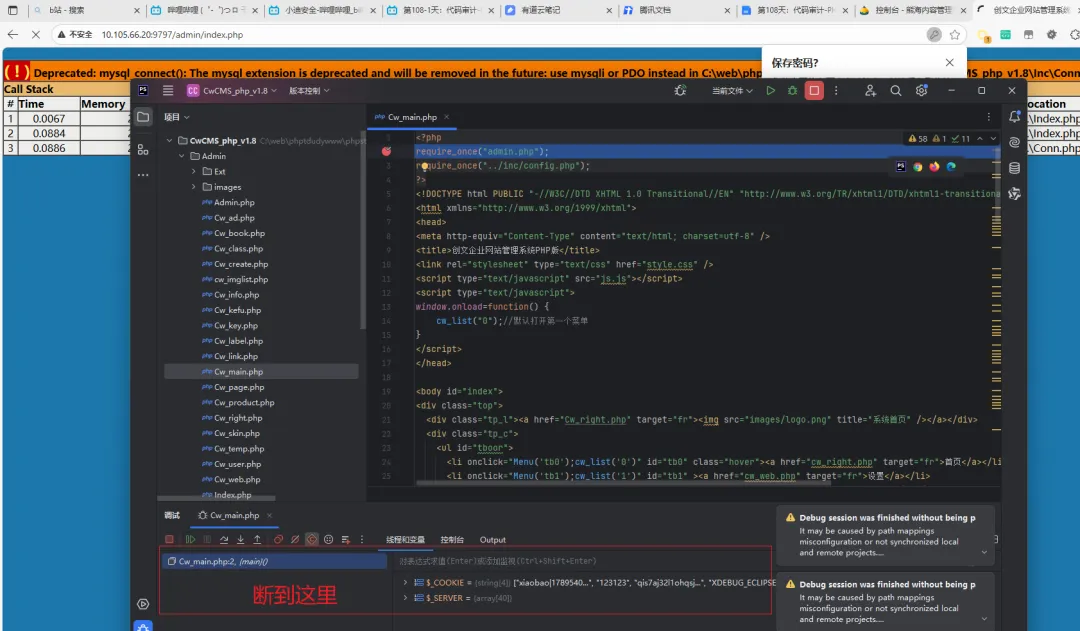1080x631 pixels.
Task: Expand the first Debug session notification
Action: point(984,552)
